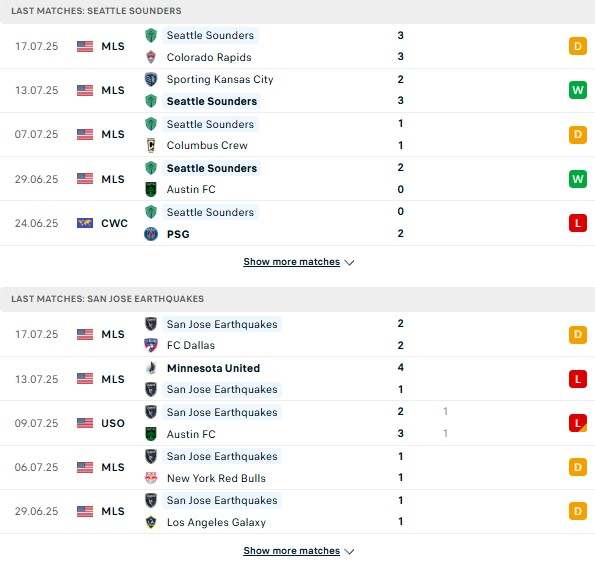The image size is (595, 563).
Task: Select the 09.07.25 USO match row
Action: pos(298,423)
